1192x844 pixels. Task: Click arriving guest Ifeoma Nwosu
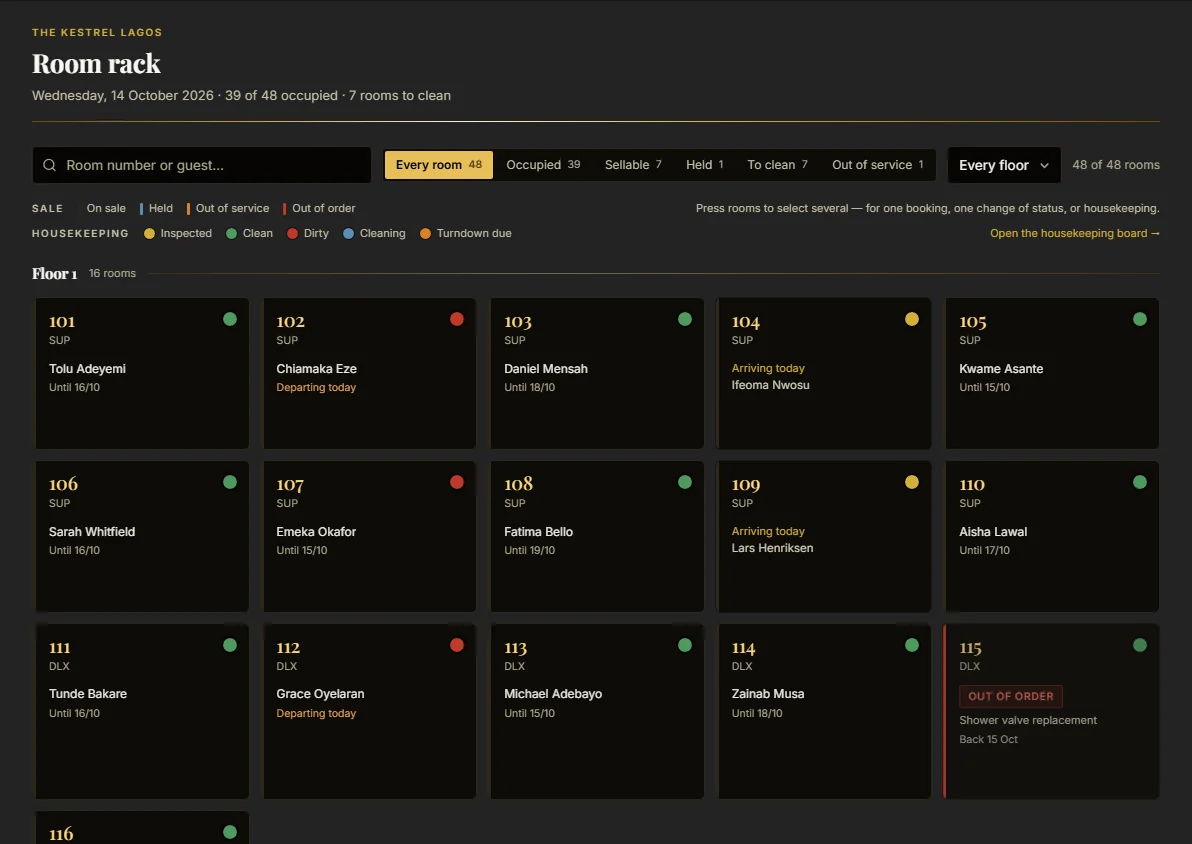point(770,385)
